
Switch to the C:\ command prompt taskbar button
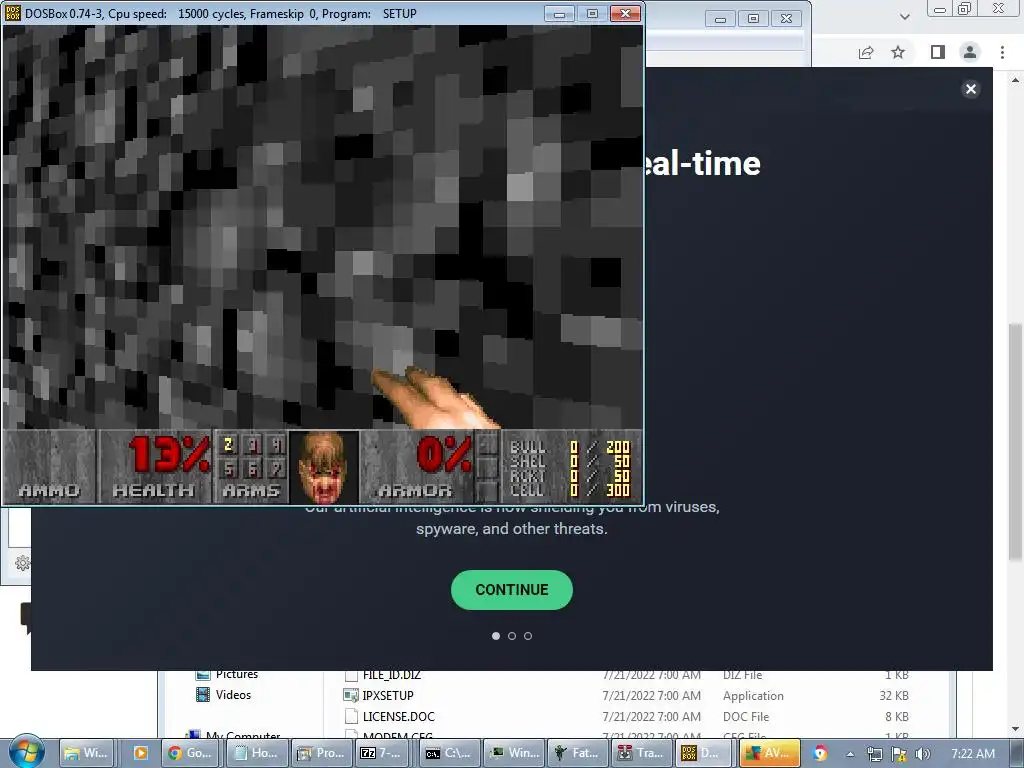click(x=448, y=753)
